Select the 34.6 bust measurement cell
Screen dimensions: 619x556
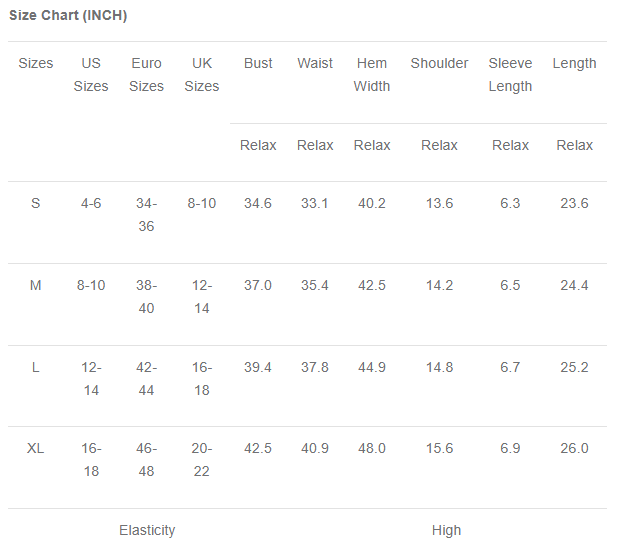coord(258,203)
